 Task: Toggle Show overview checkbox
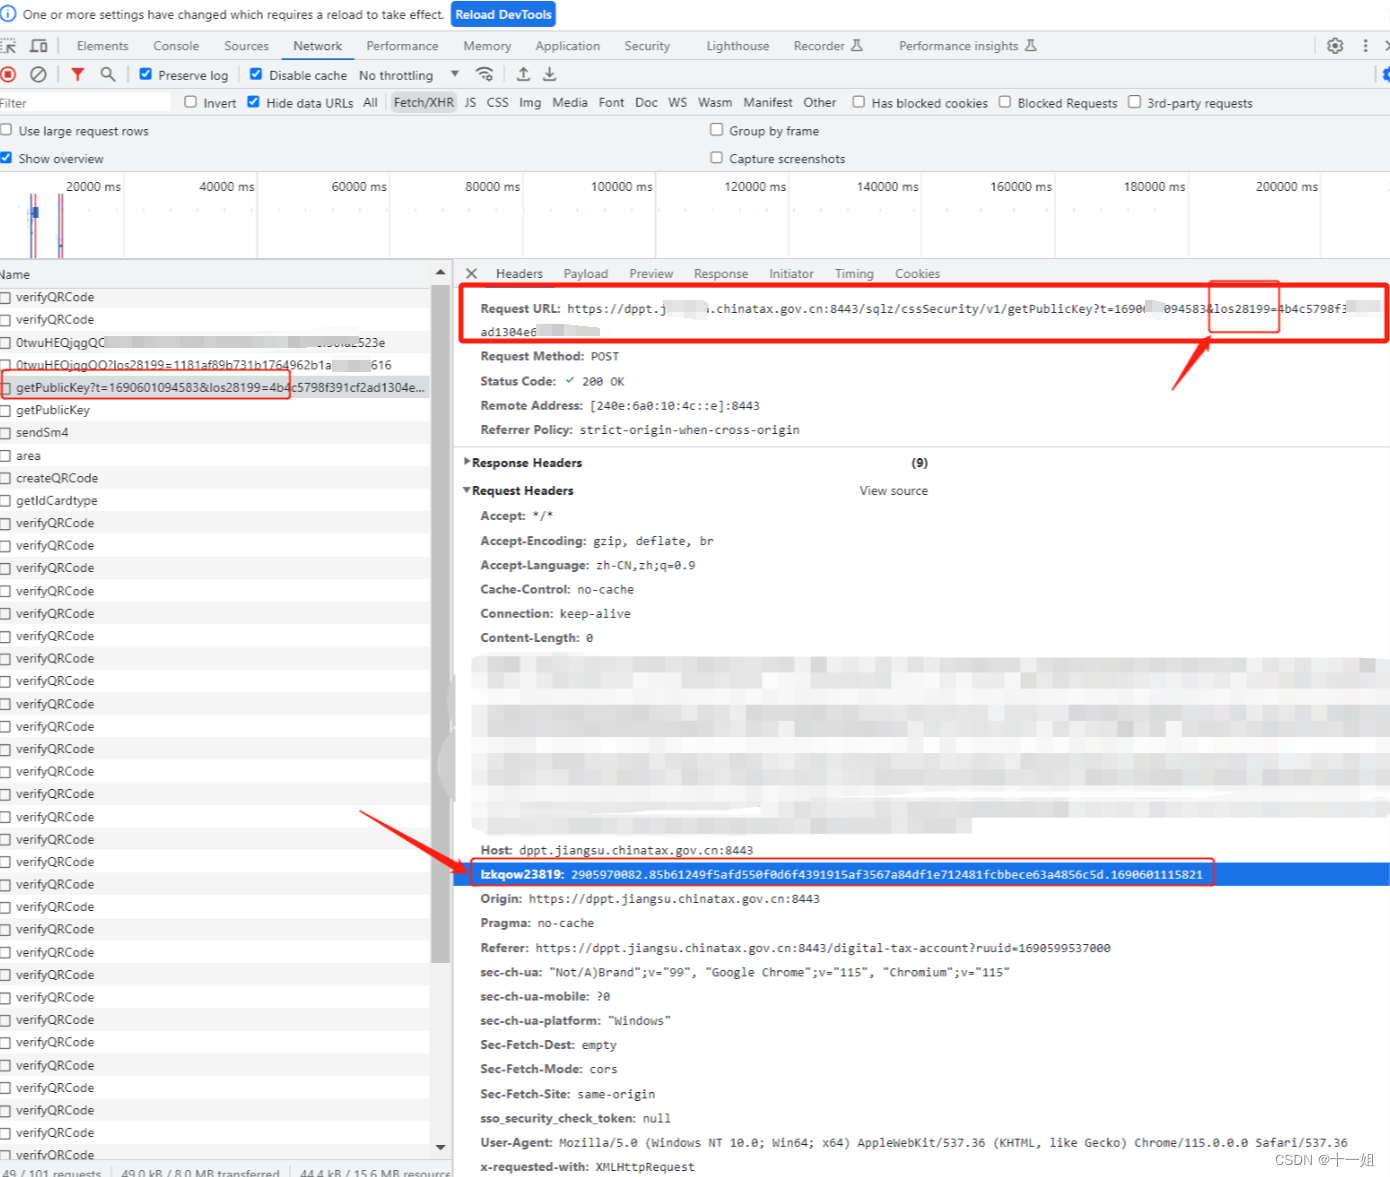pyautogui.click(x=6, y=158)
